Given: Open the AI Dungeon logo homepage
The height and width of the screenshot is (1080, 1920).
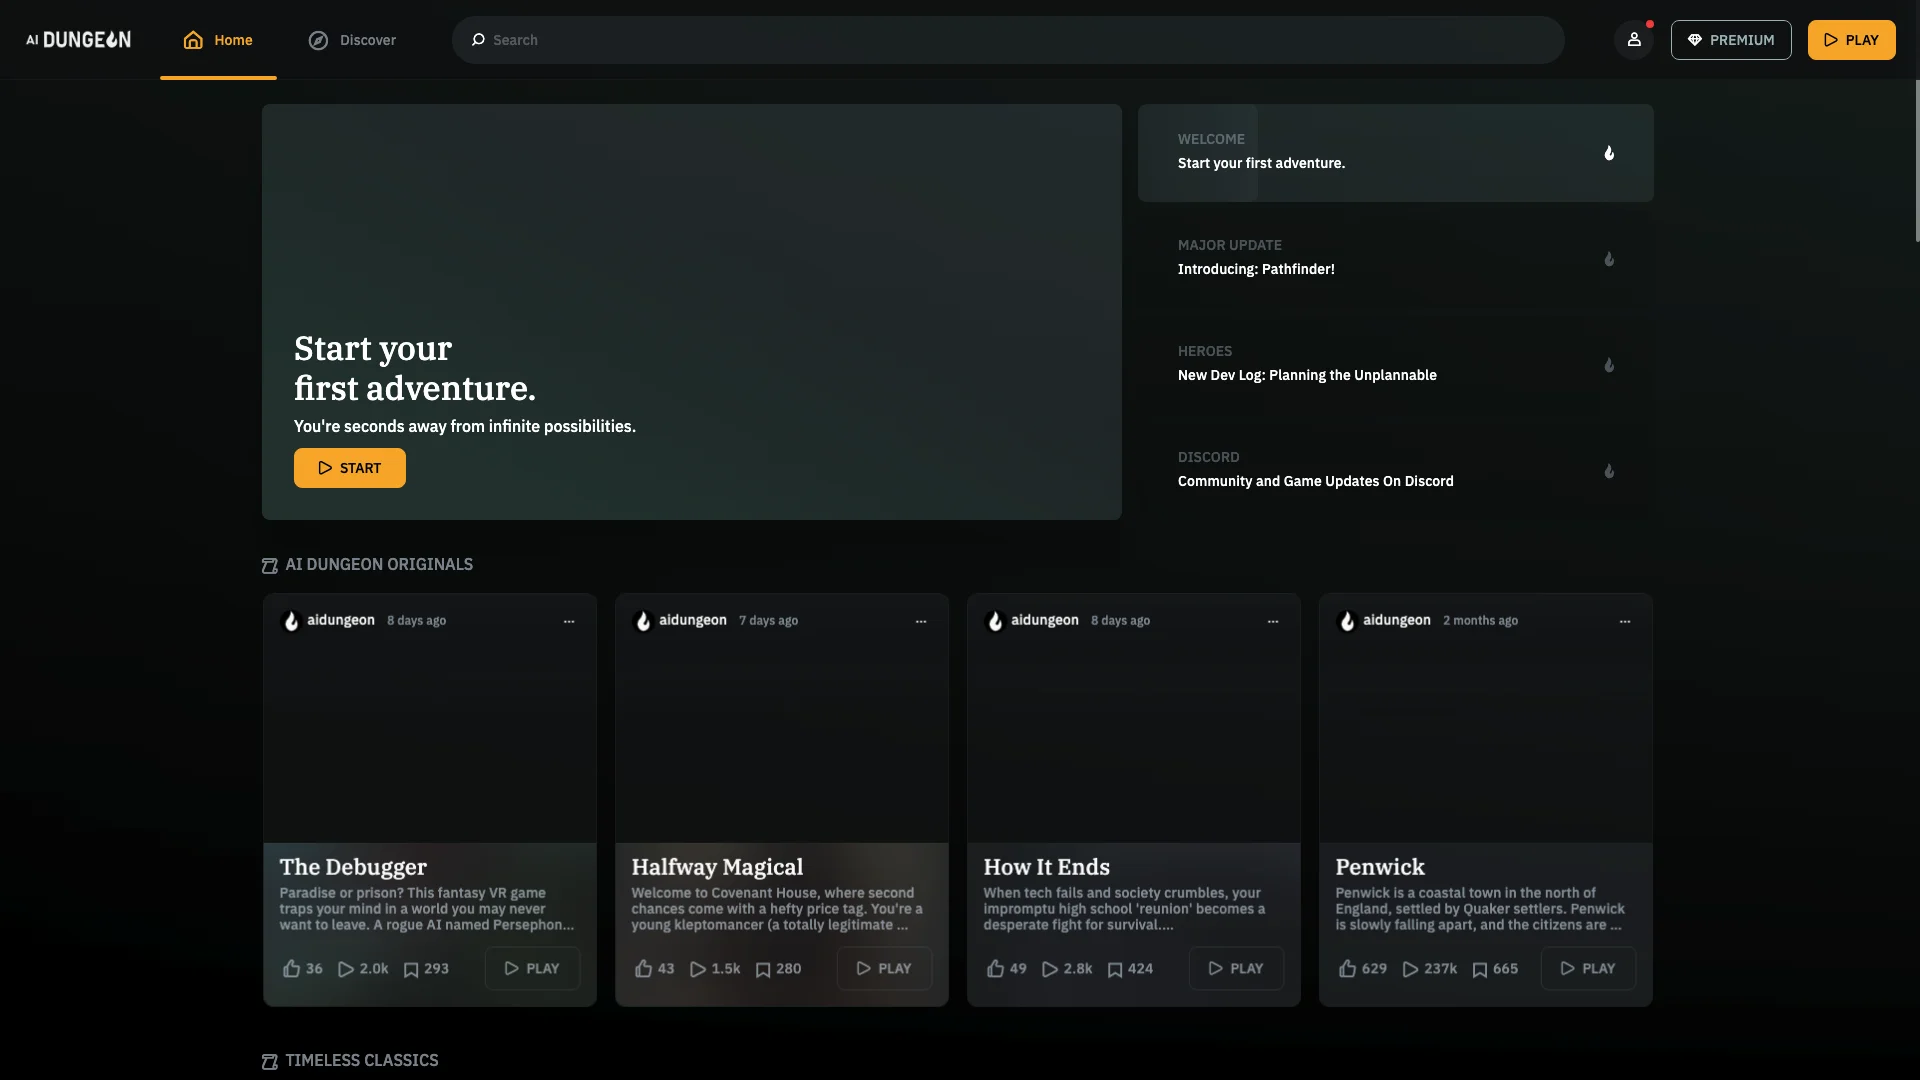Looking at the screenshot, I should pyautogui.click(x=78, y=40).
